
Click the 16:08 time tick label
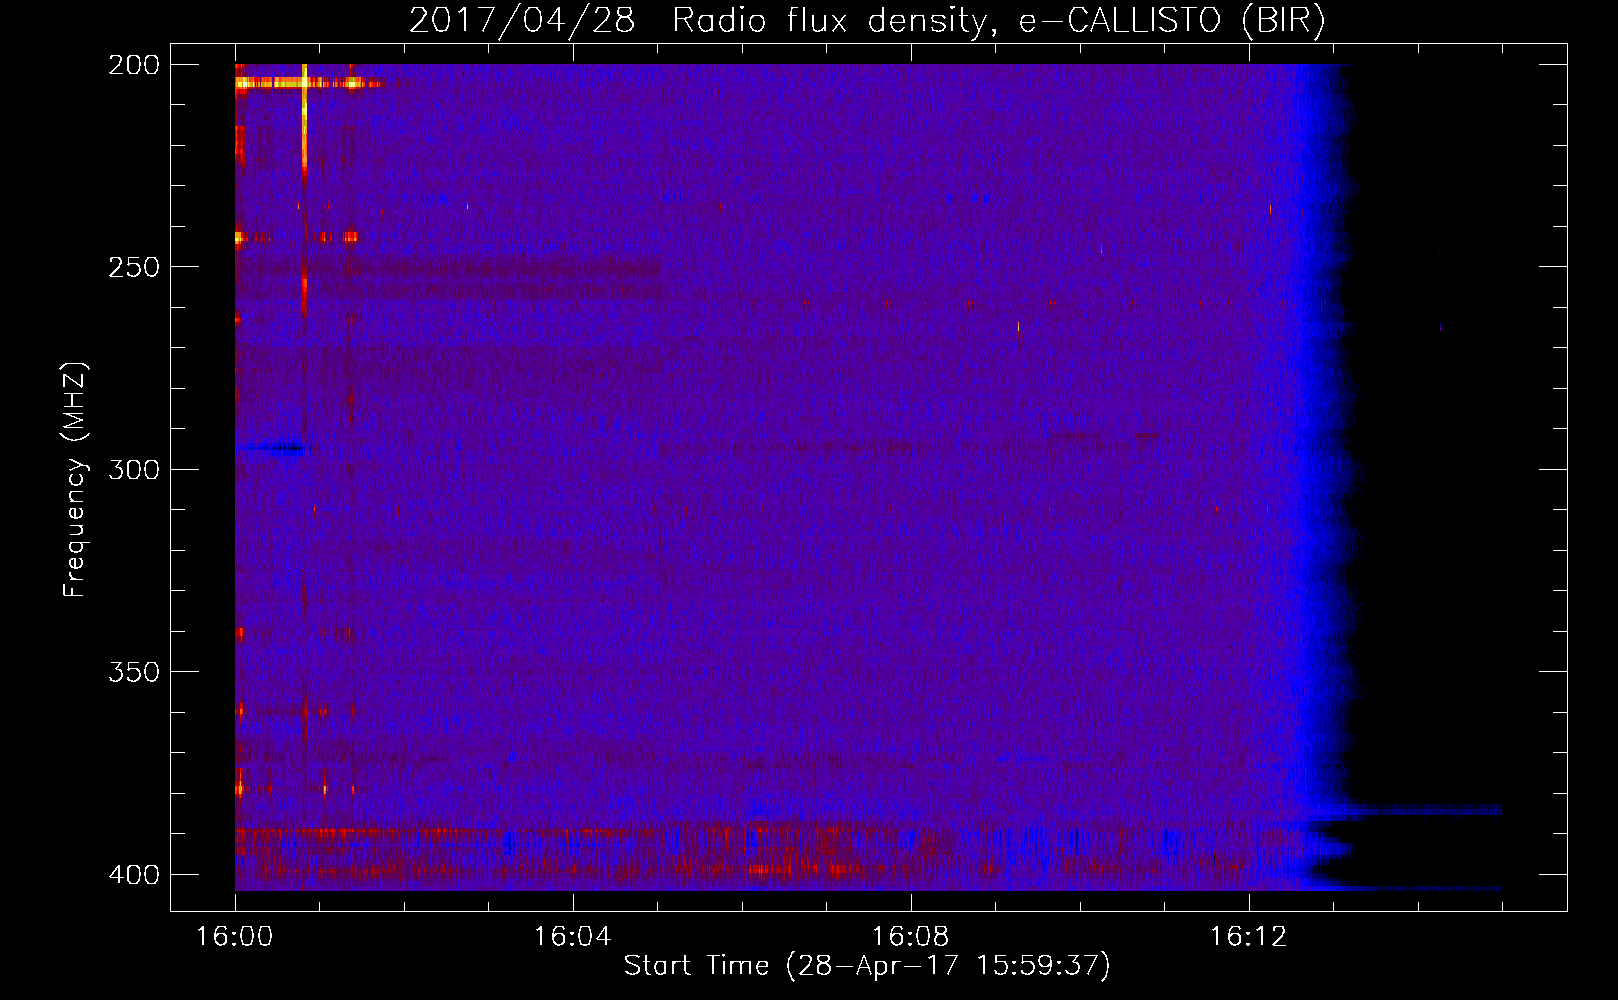click(x=911, y=936)
